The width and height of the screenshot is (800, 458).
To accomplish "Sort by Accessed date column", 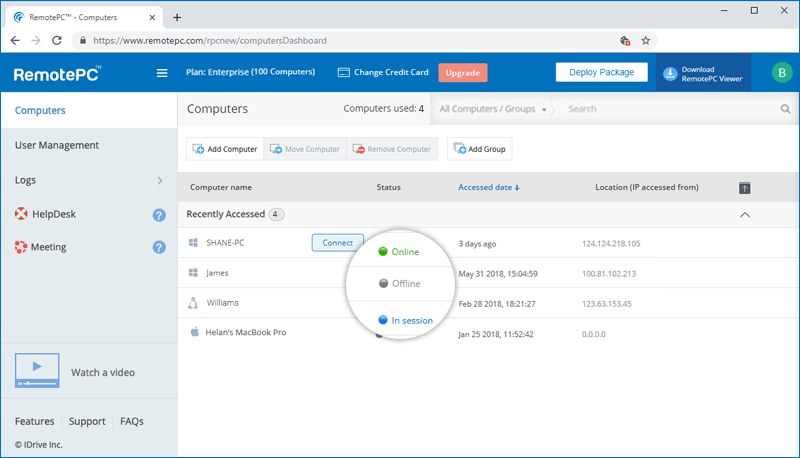I will 488,187.
